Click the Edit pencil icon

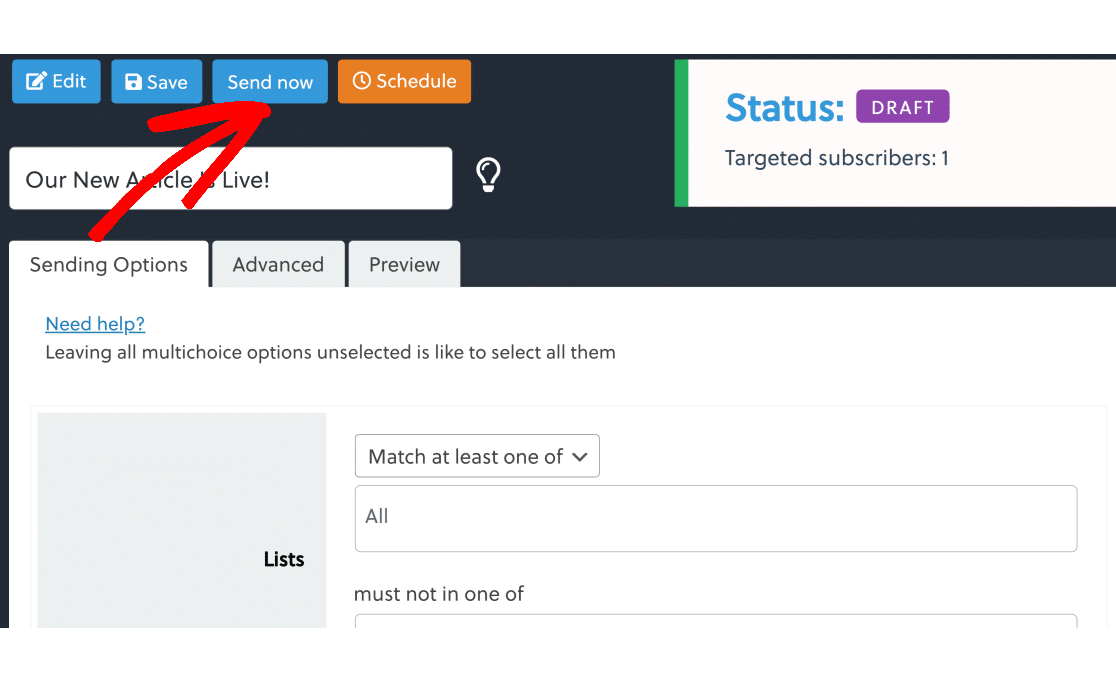pyautogui.click(x=36, y=81)
